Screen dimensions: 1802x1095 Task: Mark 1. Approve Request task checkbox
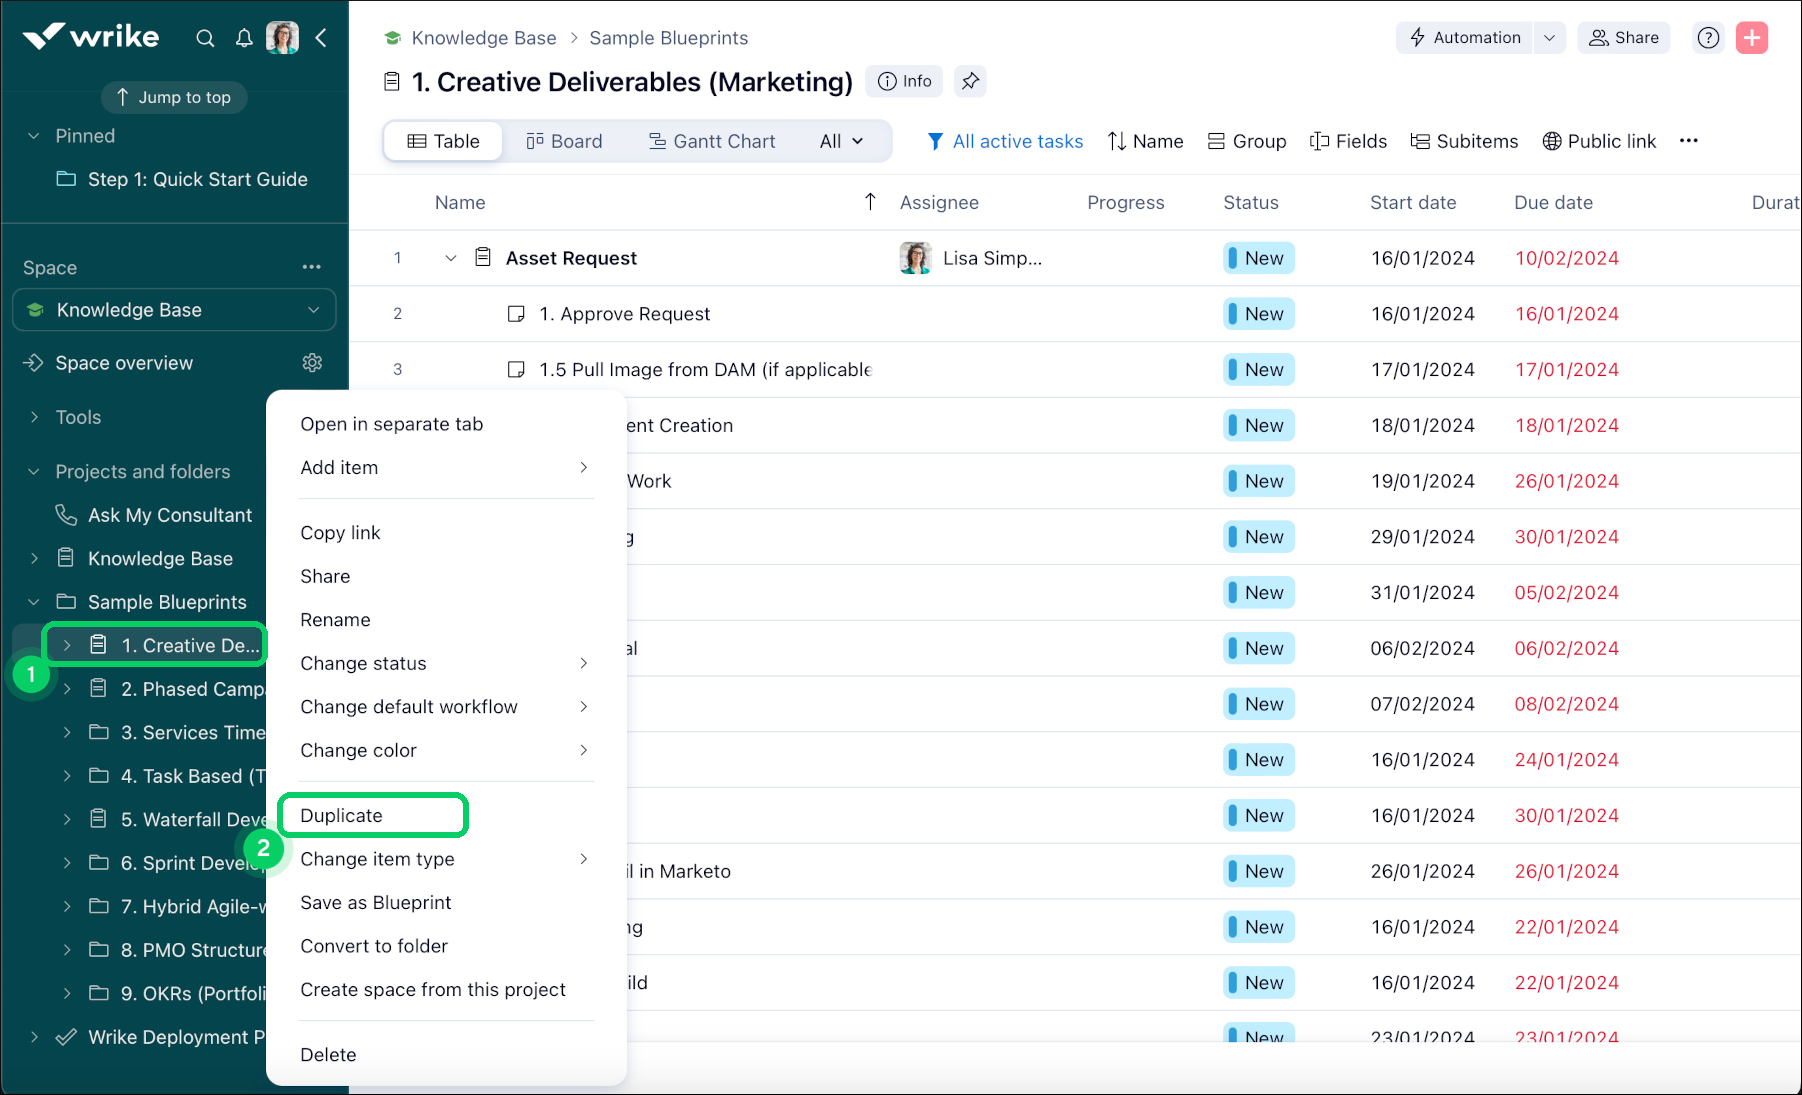(516, 314)
